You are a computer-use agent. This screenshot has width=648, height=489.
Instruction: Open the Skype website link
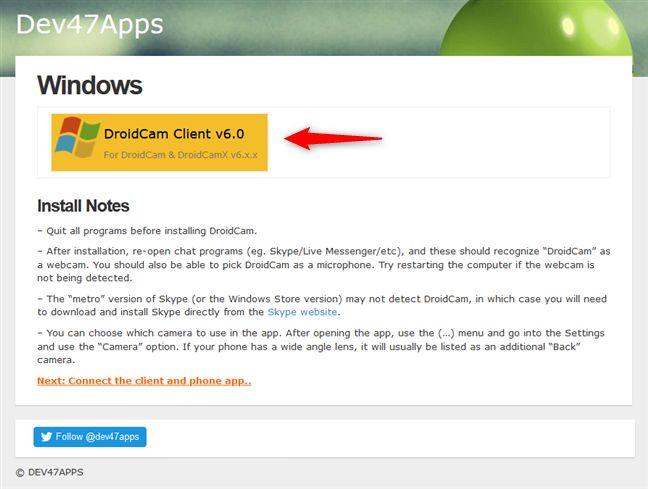tap(302, 312)
